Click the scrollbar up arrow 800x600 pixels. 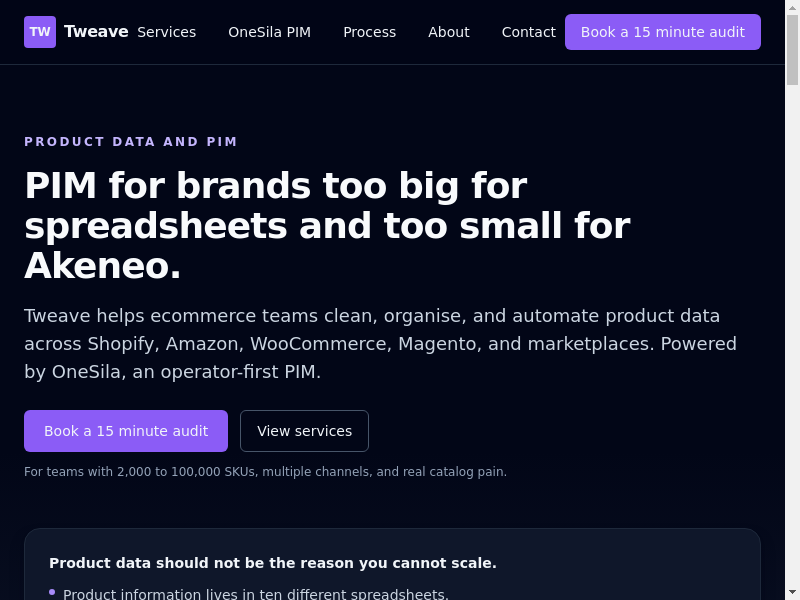(792, 8)
